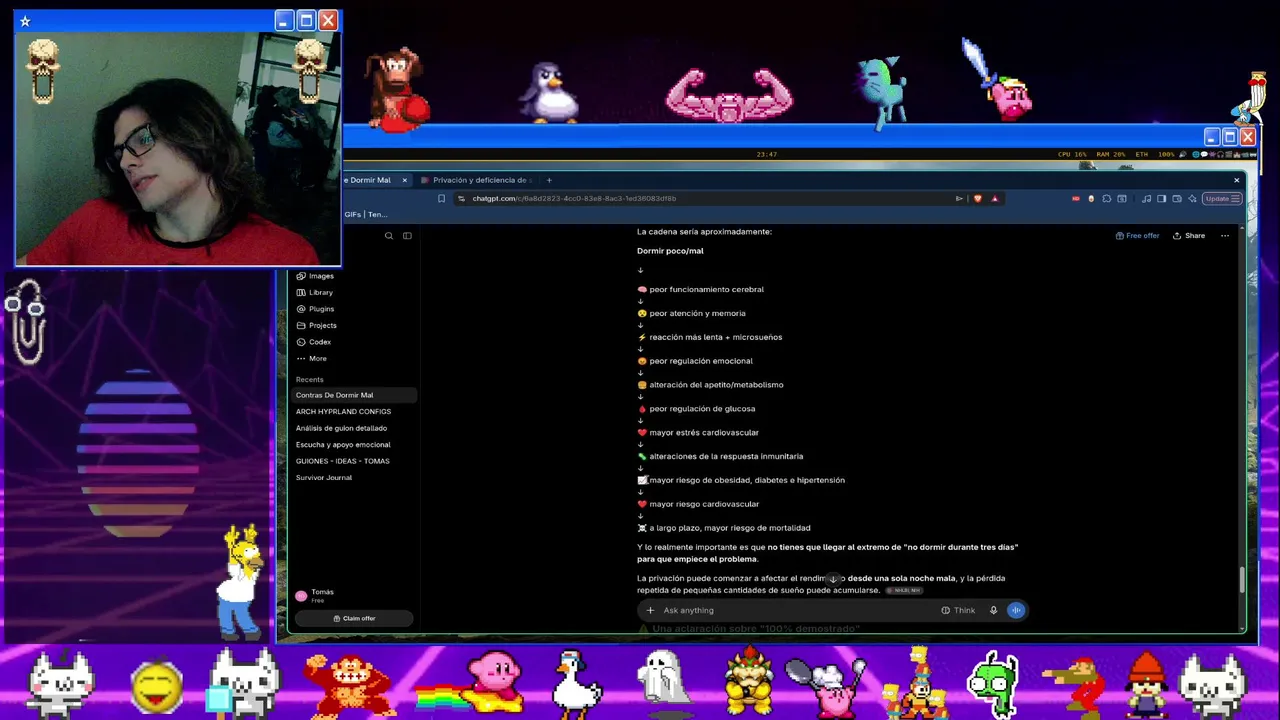Open the Leo AI sparkle icon
This screenshot has width=1280, height=720.
point(1192,199)
